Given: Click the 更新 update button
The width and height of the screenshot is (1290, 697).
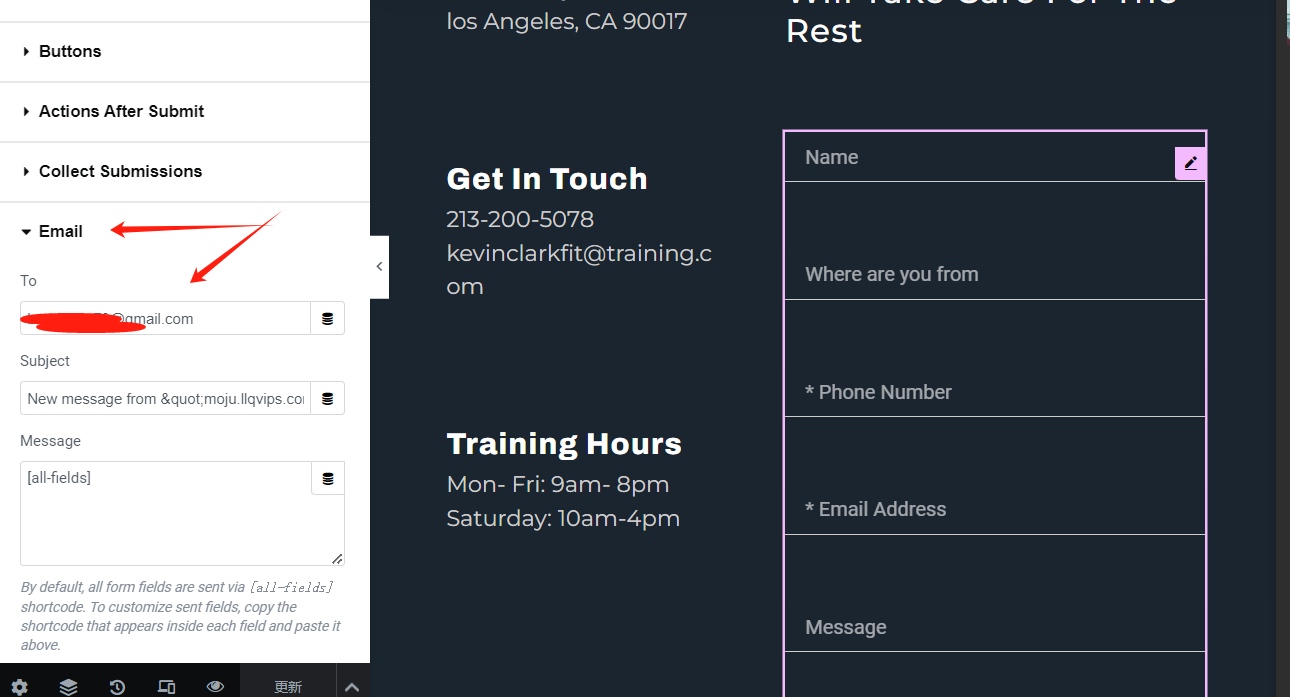Looking at the screenshot, I should (x=288, y=687).
